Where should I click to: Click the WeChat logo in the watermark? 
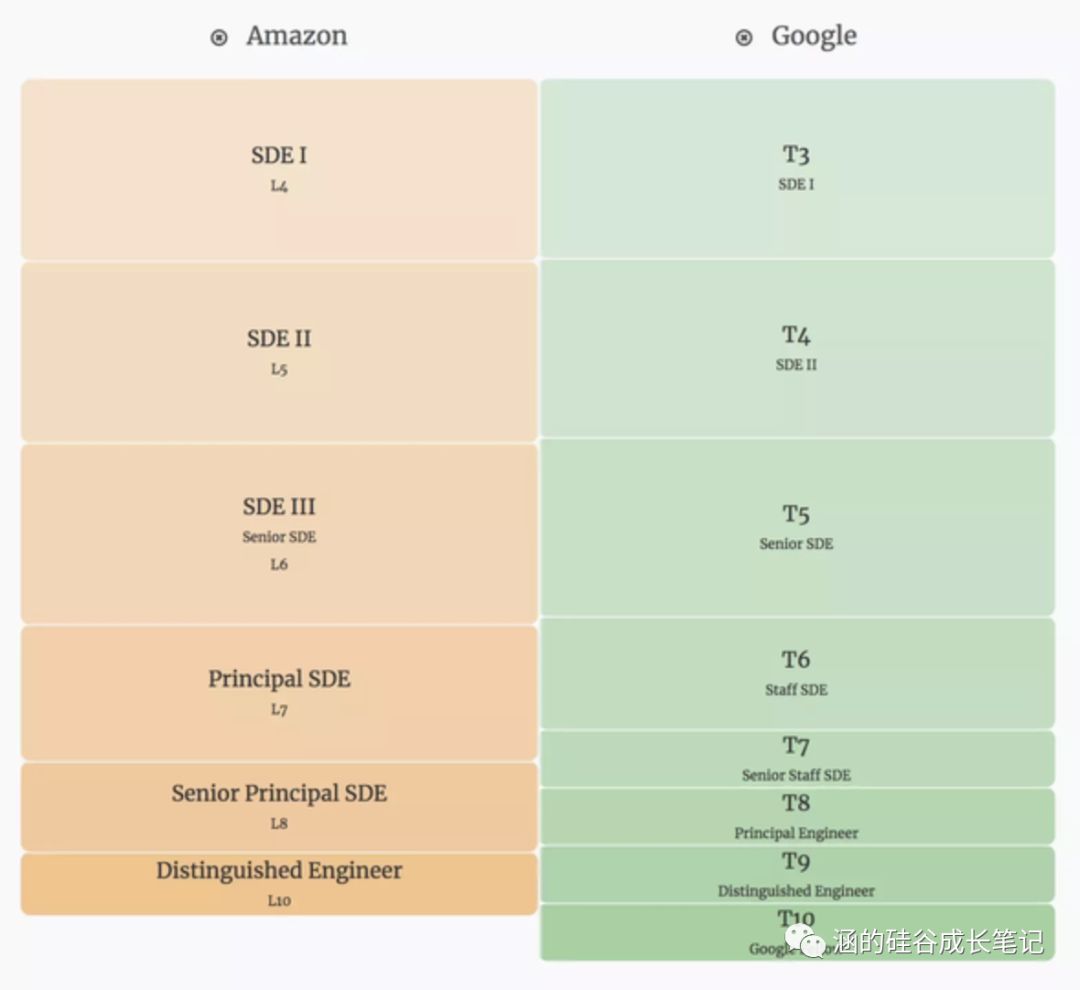coord(805,940)
